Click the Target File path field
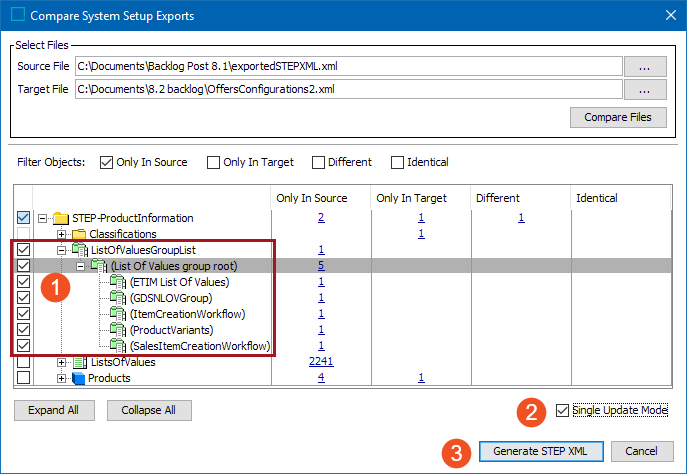 click(x=348, y=90)
